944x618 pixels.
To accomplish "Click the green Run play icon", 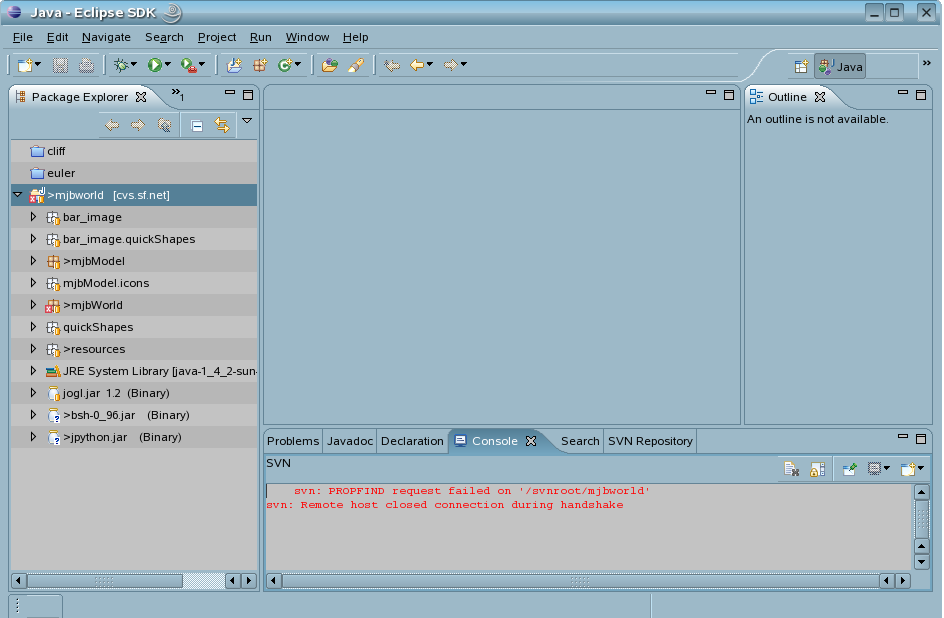I will [x=155, y=65].
